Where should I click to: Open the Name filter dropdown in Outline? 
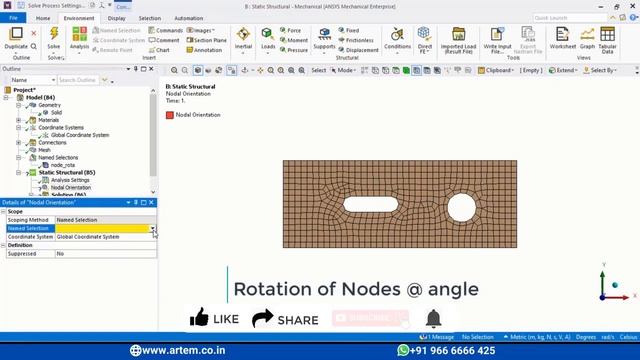click(x=53, y=80)
